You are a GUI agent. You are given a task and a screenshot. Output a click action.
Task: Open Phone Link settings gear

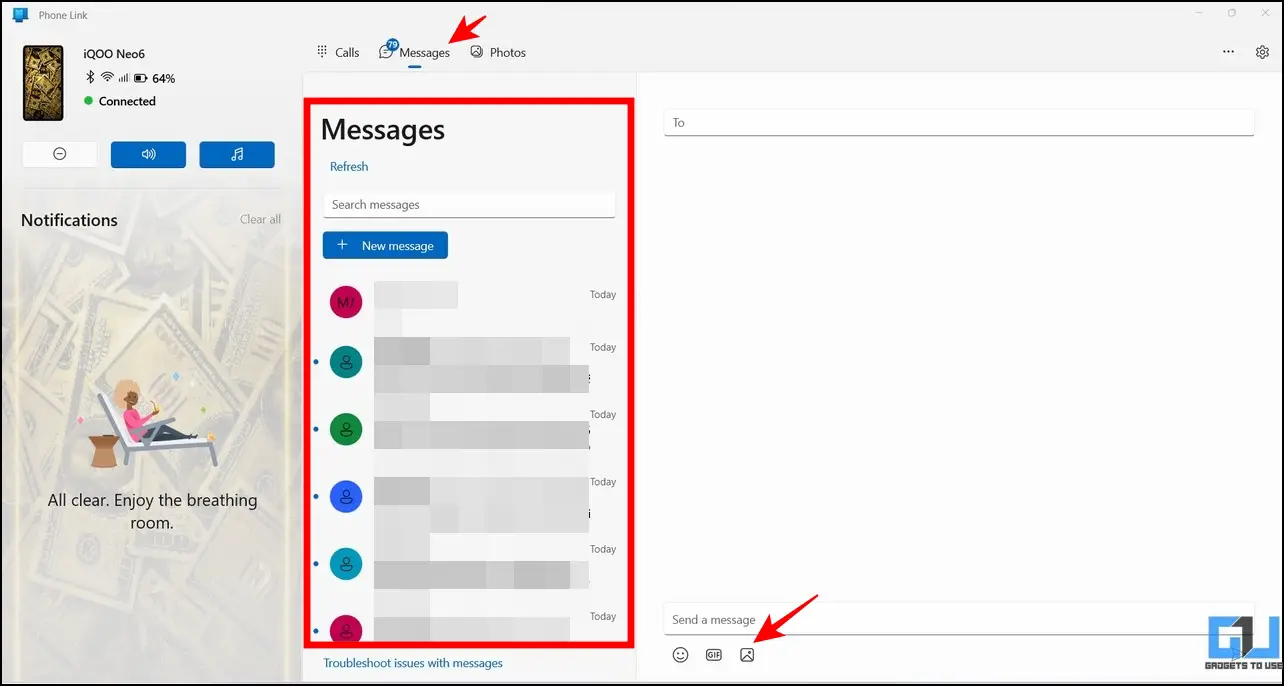[1262, 52]
